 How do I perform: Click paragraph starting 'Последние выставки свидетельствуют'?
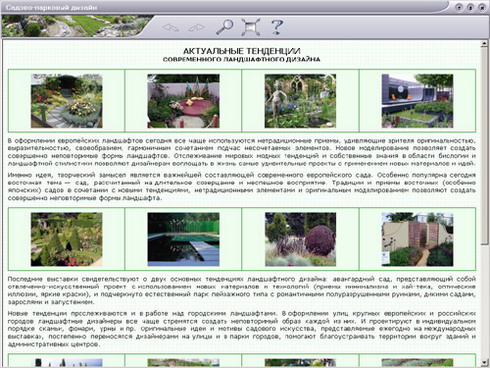242,290
